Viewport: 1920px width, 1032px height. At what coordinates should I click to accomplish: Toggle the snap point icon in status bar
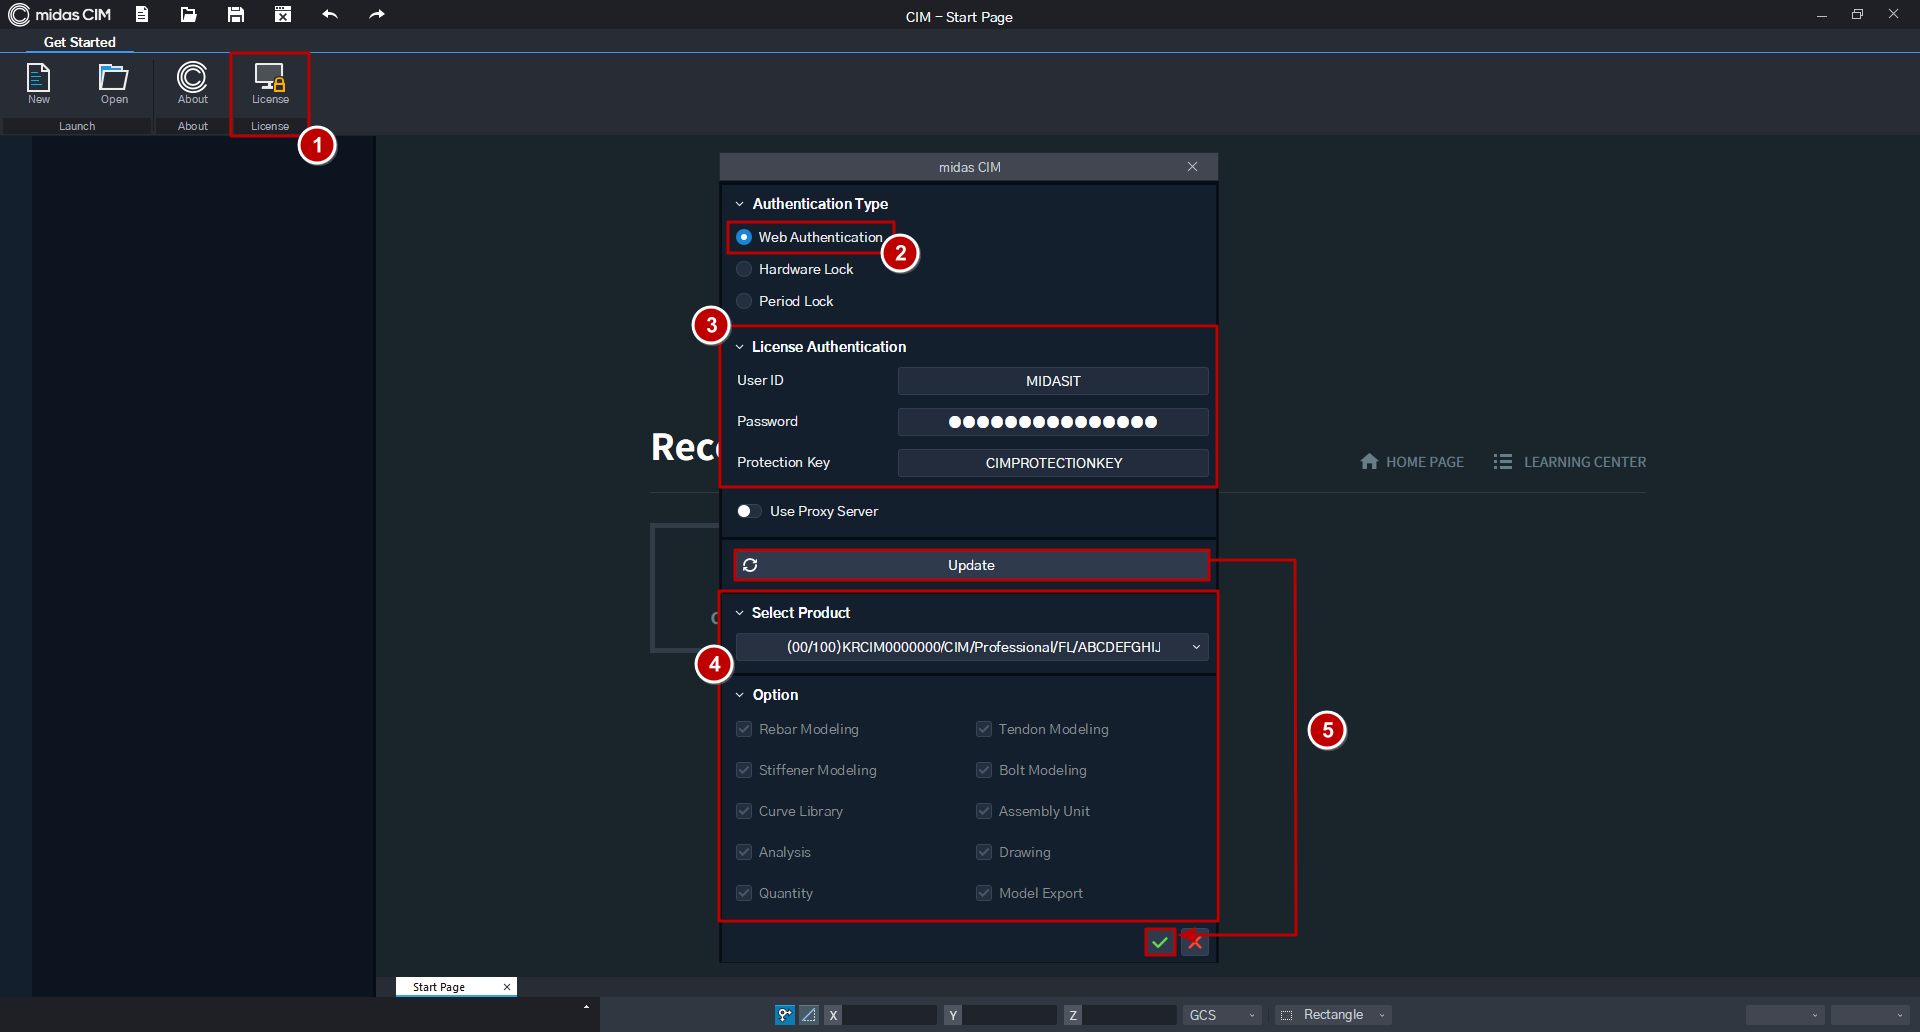coord(785,1015)
